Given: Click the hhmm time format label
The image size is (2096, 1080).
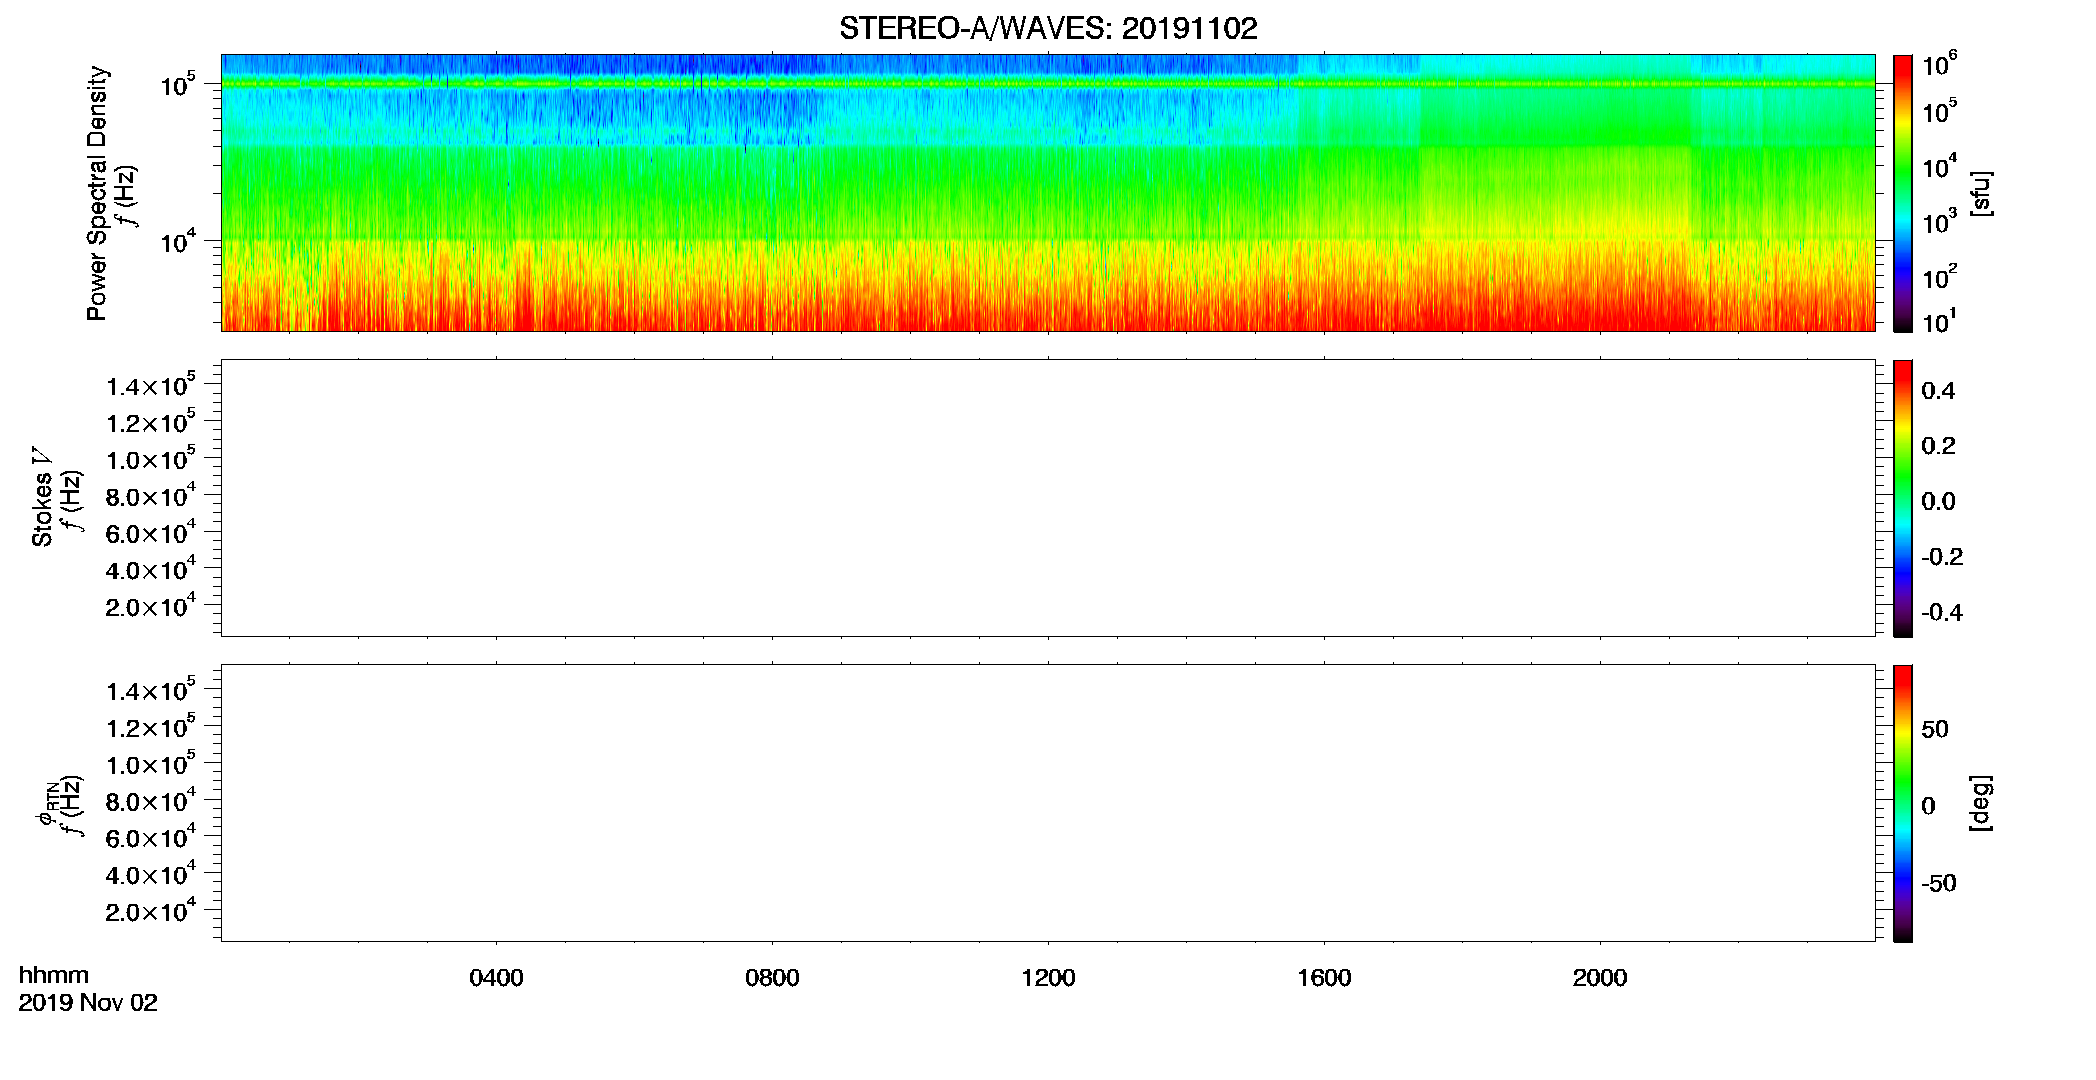Looking at the screenshot, I should click(54, 975).
